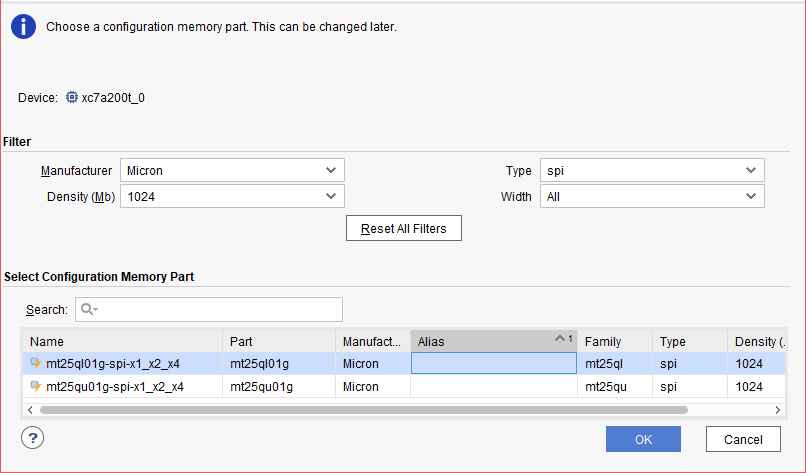The image size is (806, 473).
Task: Open the Type dropdown set to spi
Action: (x=652, y=171)
